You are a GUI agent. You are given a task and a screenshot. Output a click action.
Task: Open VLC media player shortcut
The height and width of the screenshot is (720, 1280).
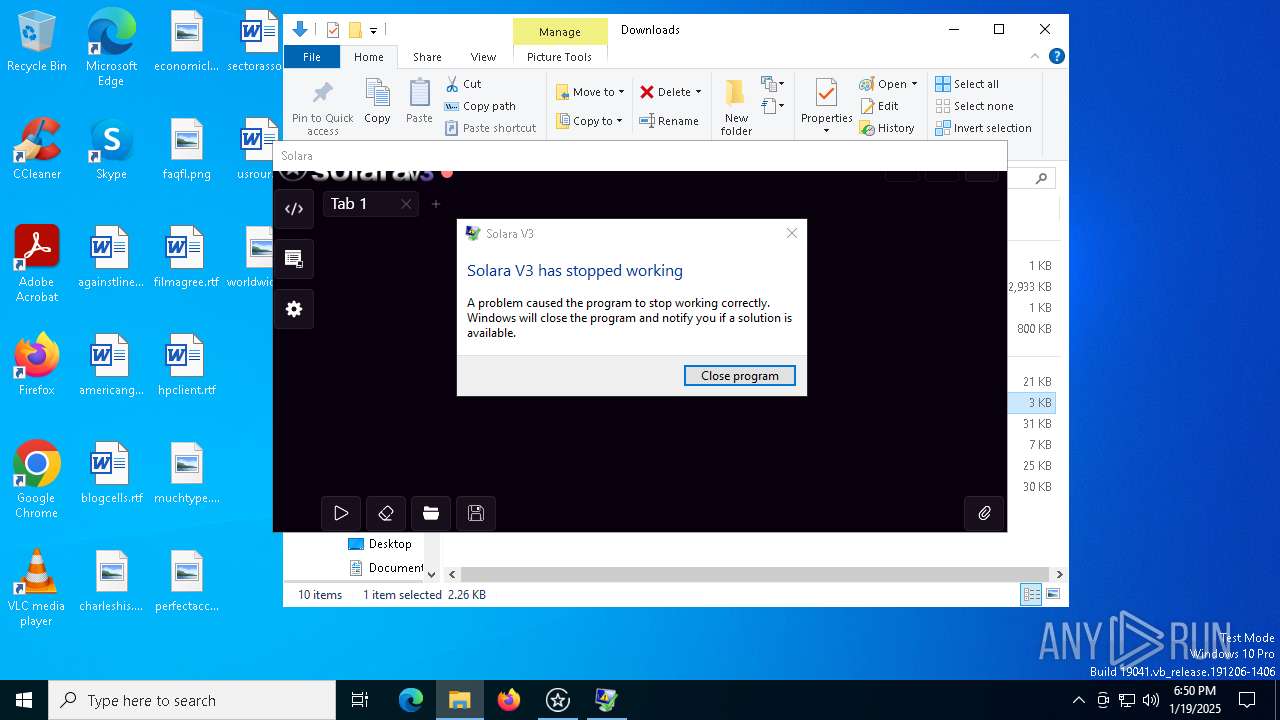[37, 588]
